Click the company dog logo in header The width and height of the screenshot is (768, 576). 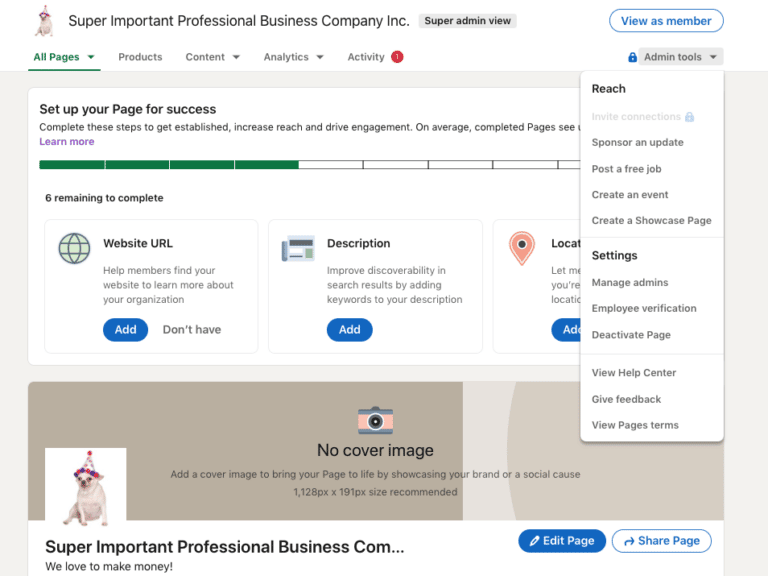(44, 21)
